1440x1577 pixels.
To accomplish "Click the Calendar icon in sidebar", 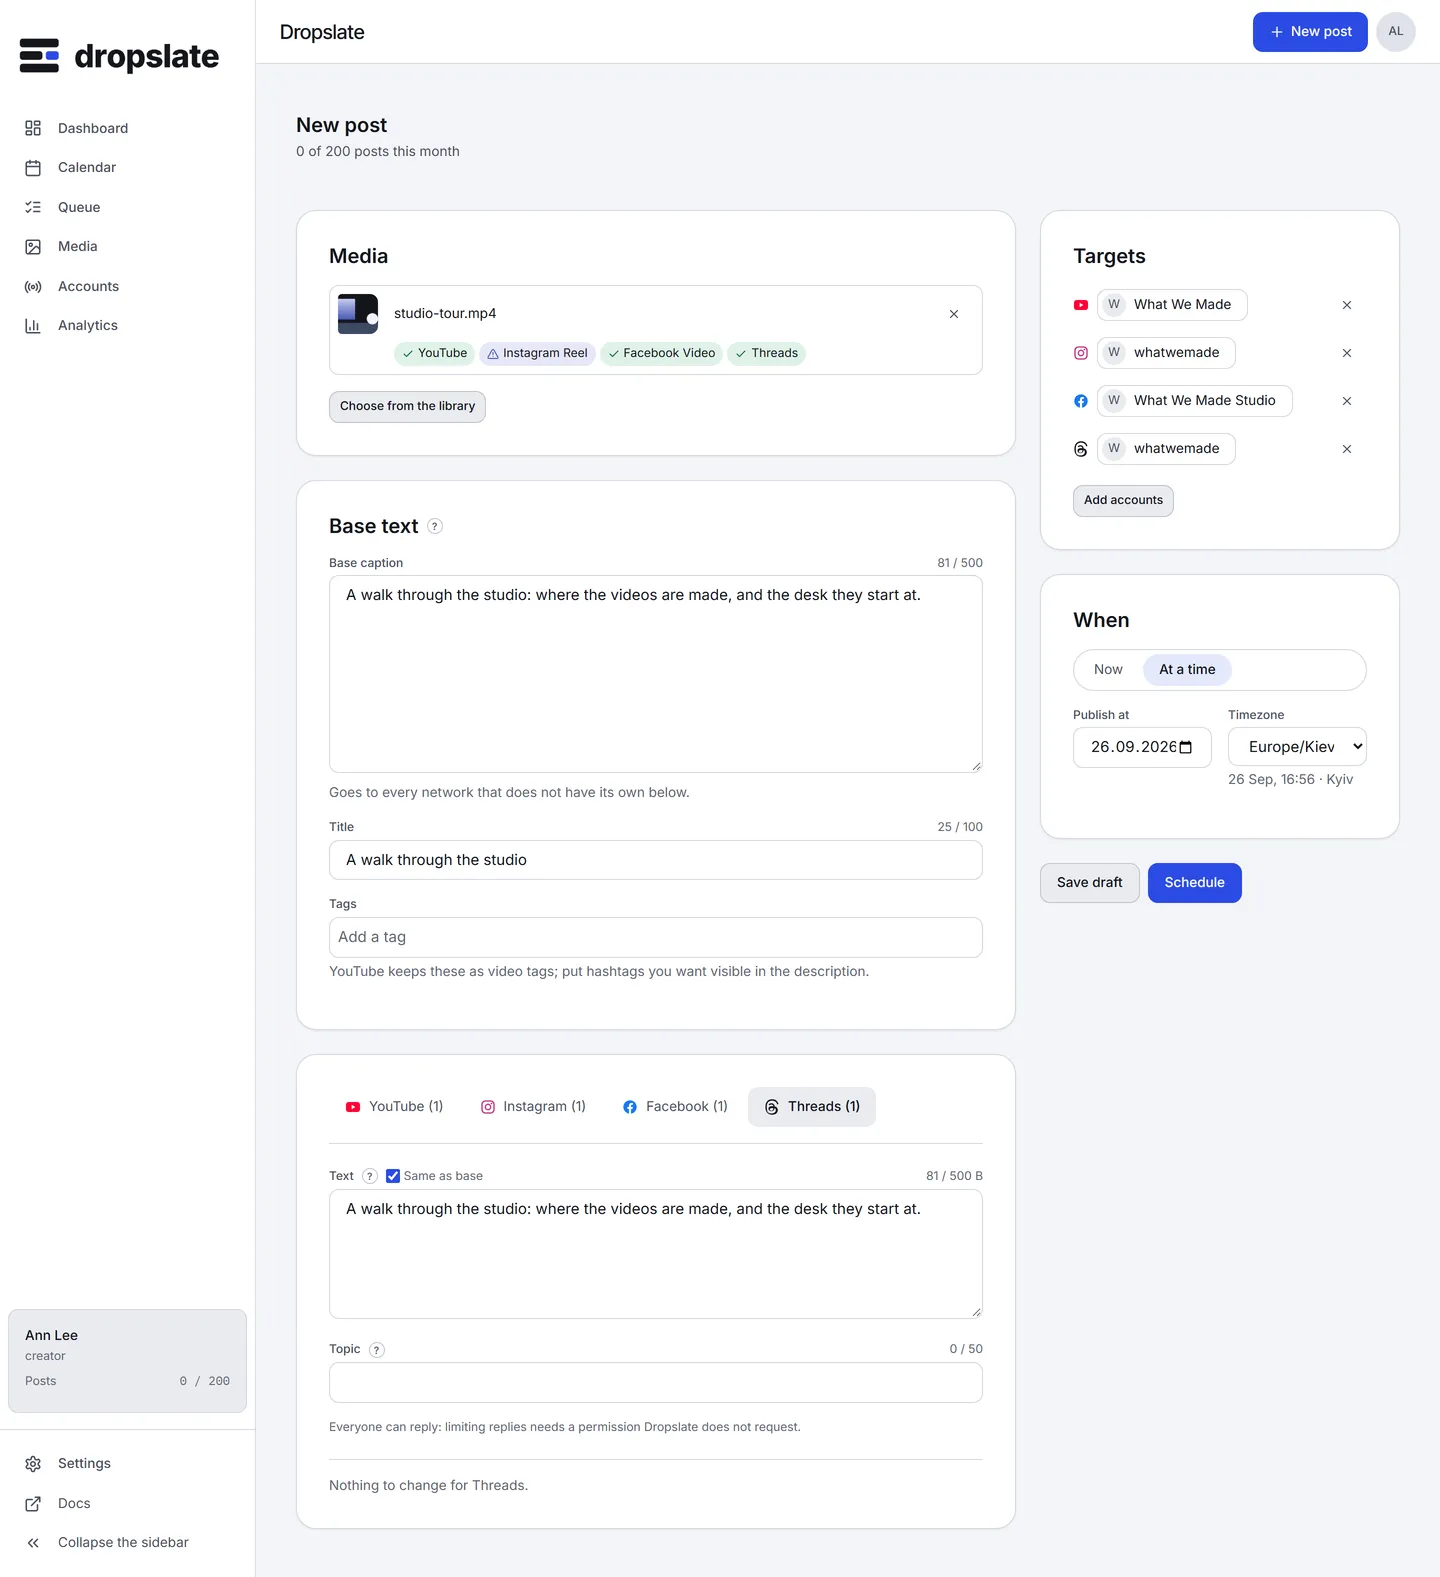I will click(33, 167).
